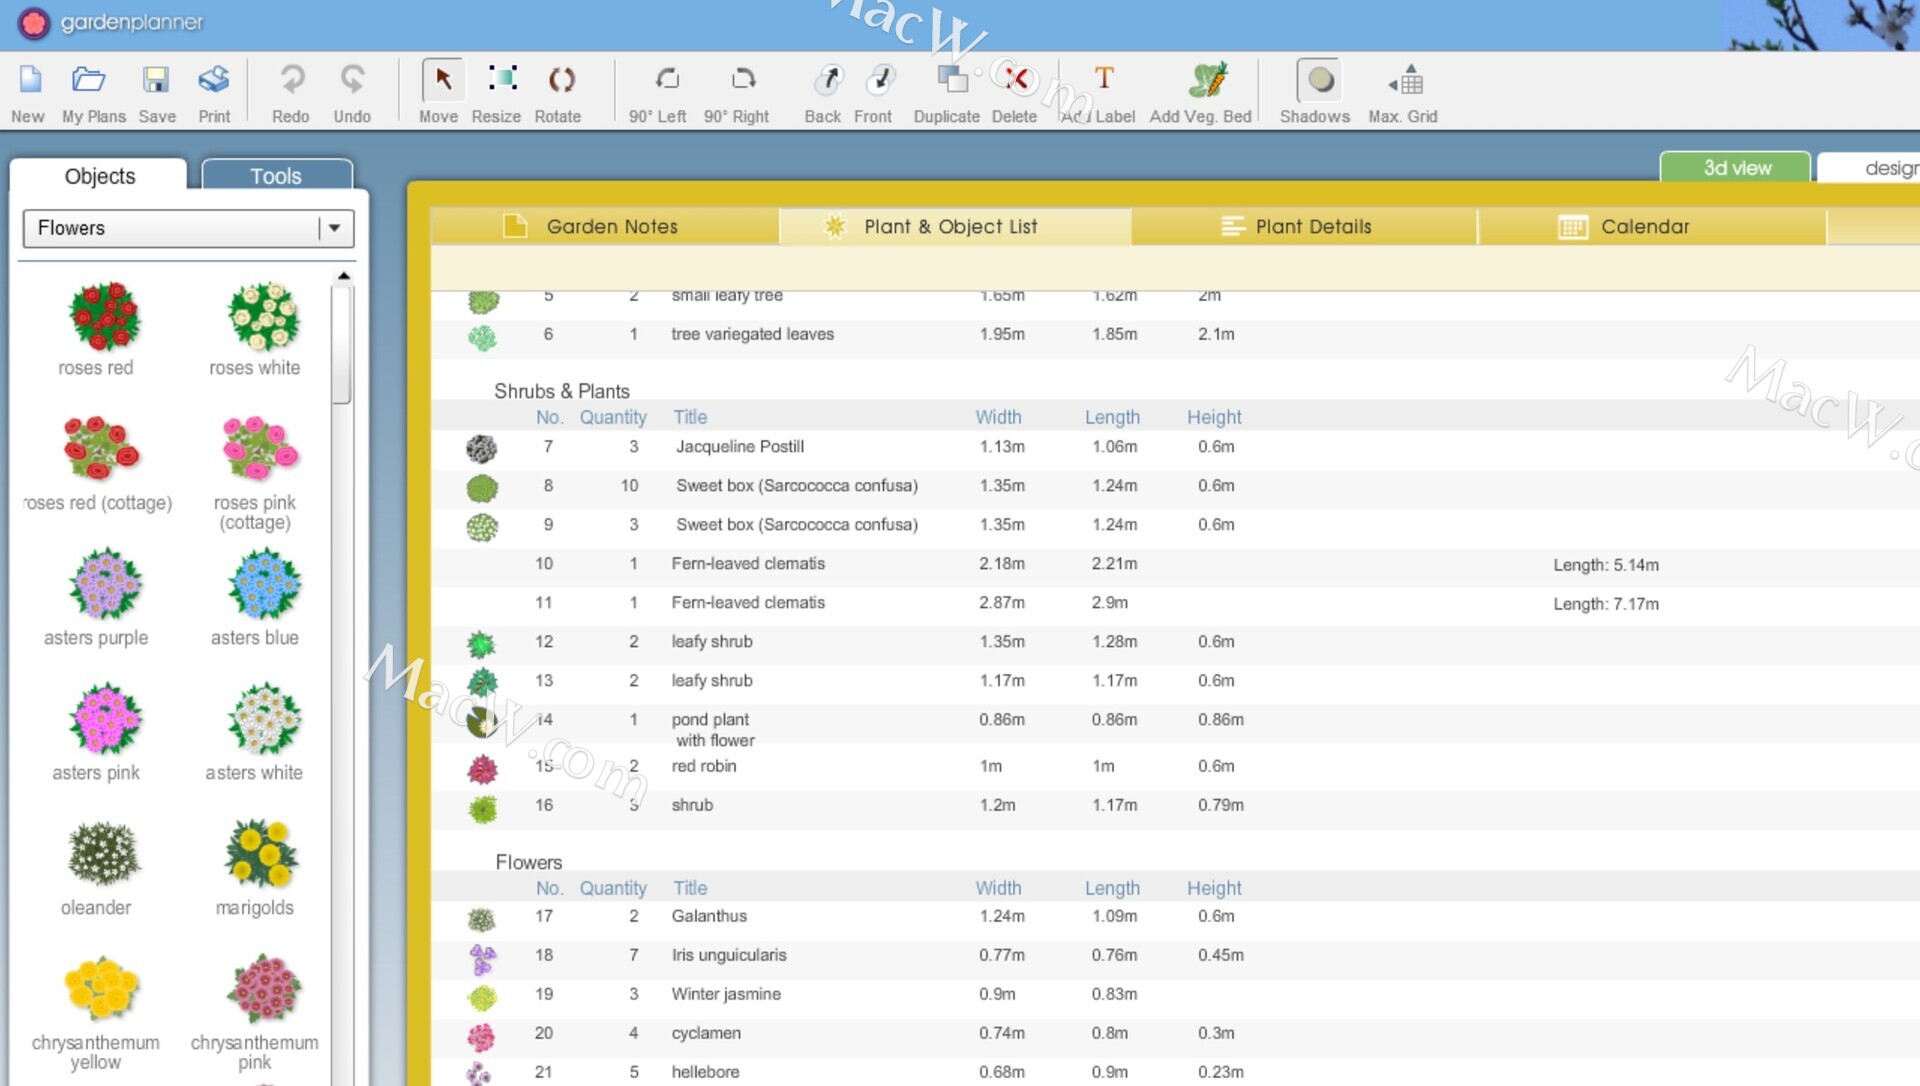Select the marigolds flower thumbnail
1920x1086 pixels.
[x=259, y=856]
